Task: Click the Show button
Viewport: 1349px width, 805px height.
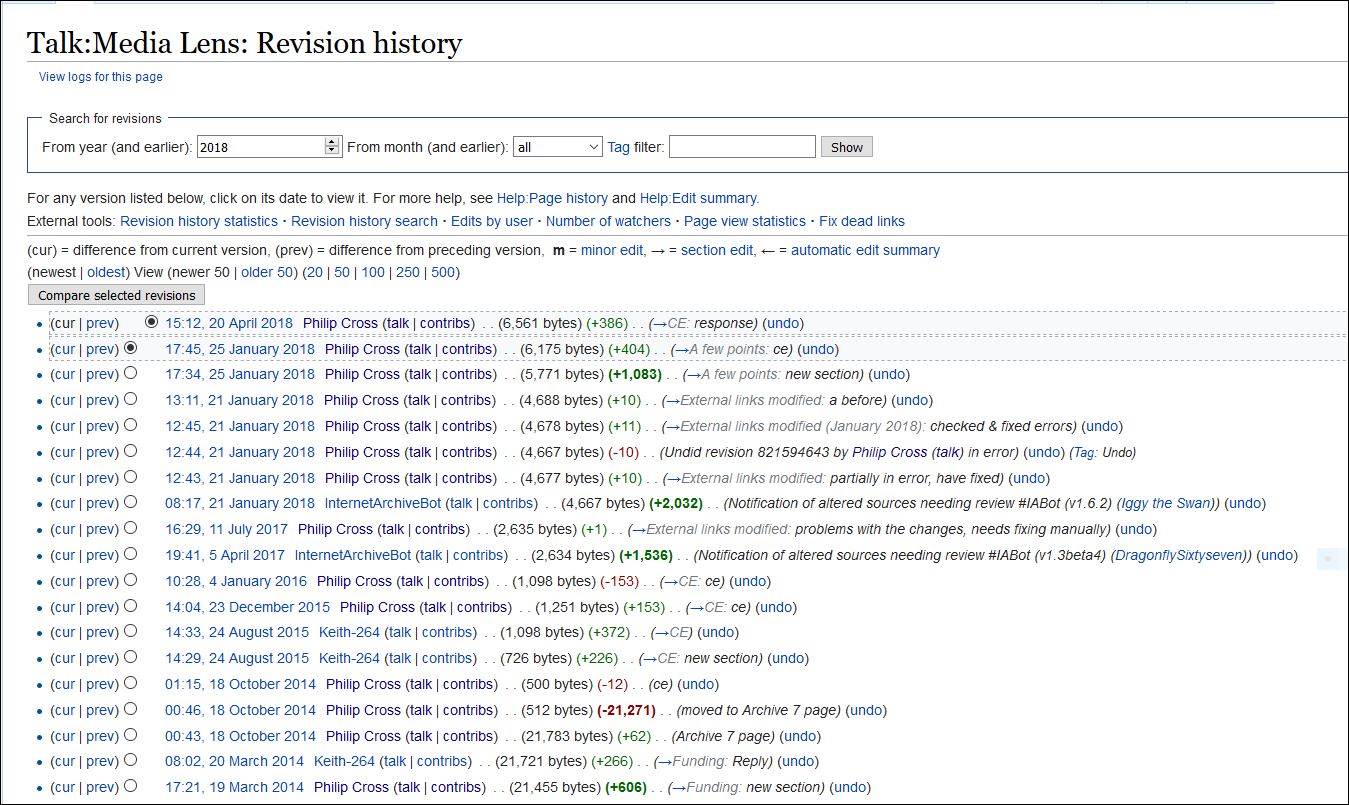Action: tap(847, 147)
